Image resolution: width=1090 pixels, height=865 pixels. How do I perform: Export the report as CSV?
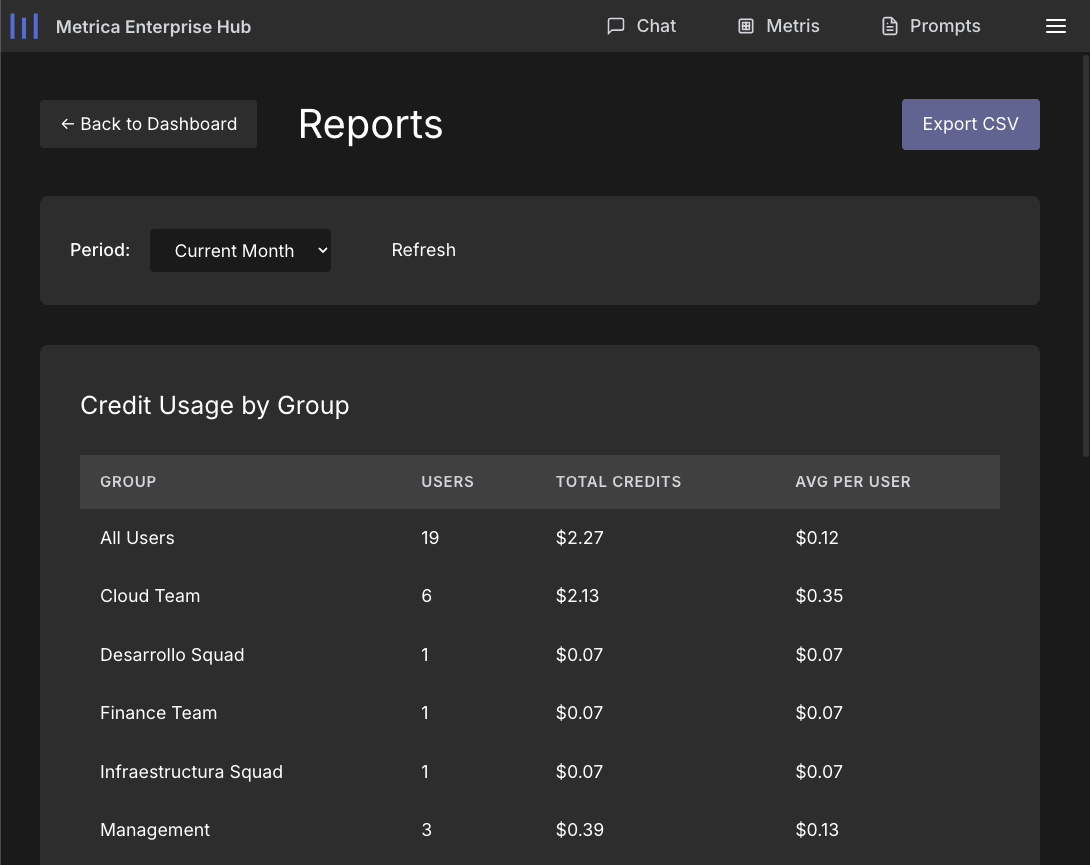pyautogui.click(x=970, y=124)
